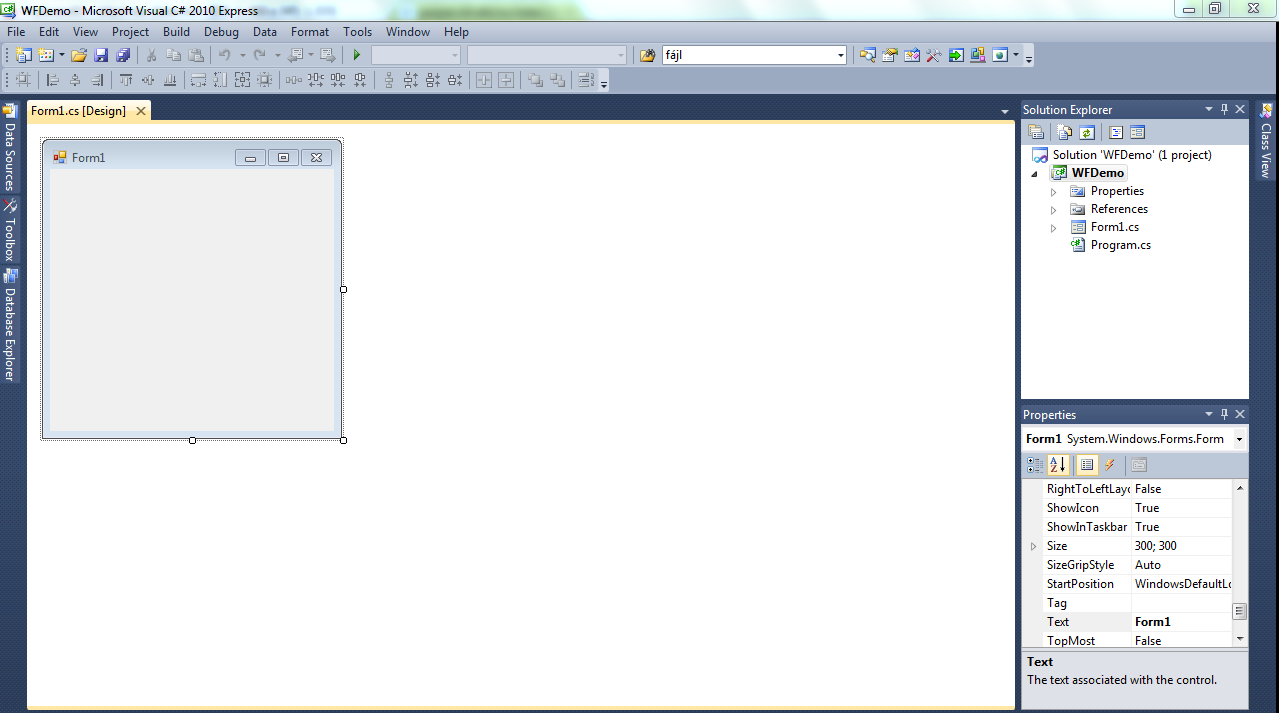The image size is (1279, 713).
Task: Click the Align Tops layout icon
Action: pyautogui.click(x=126, y=80)
